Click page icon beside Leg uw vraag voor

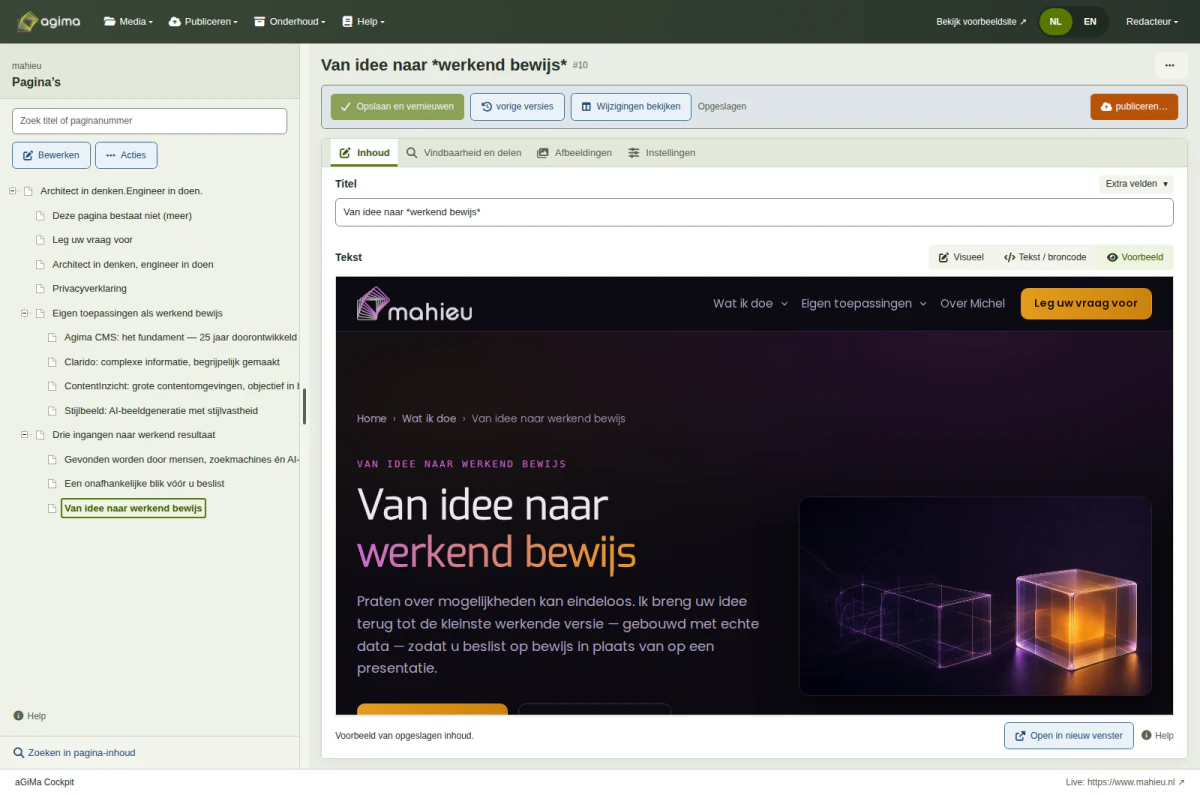pyautogui.click(x=41, y=240)
